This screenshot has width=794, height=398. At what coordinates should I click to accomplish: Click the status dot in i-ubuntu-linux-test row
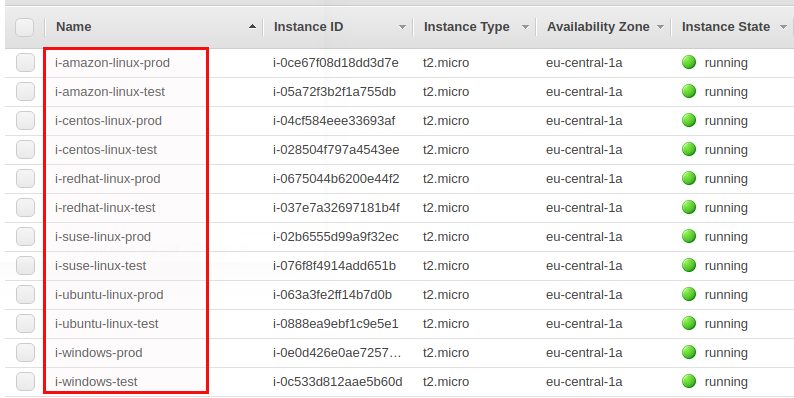[x=689, y=323]
